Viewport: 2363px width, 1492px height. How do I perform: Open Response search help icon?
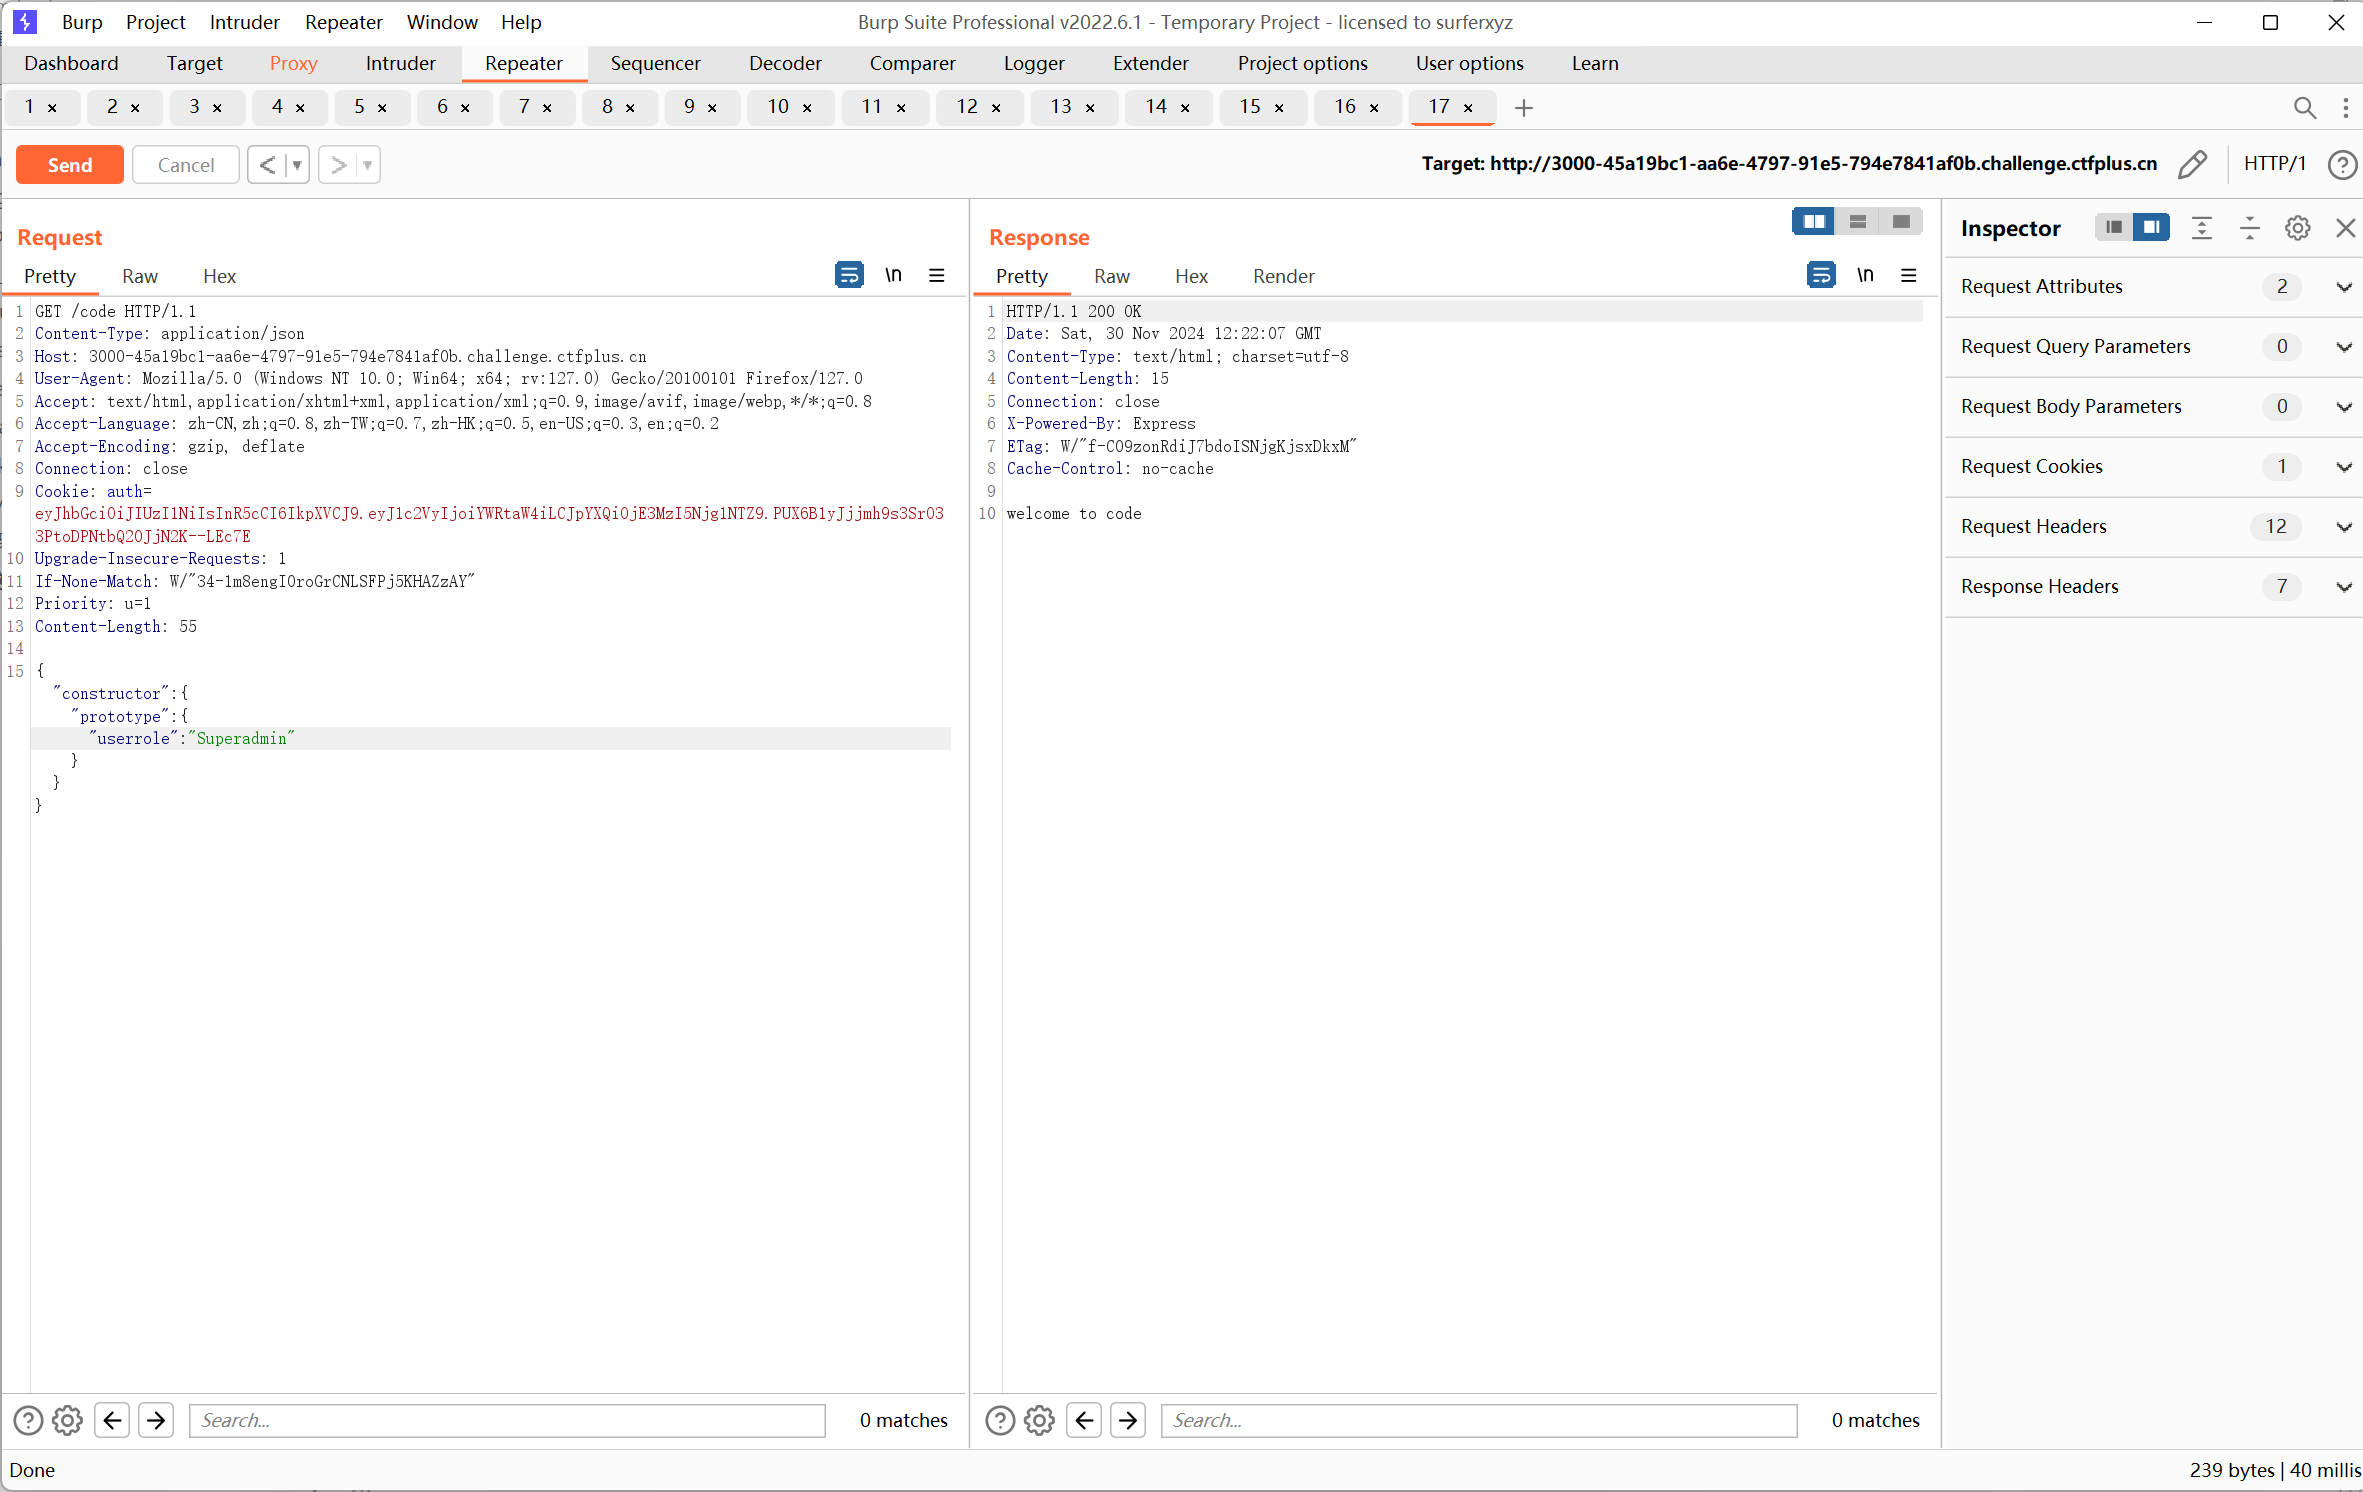(1000, 1420)
